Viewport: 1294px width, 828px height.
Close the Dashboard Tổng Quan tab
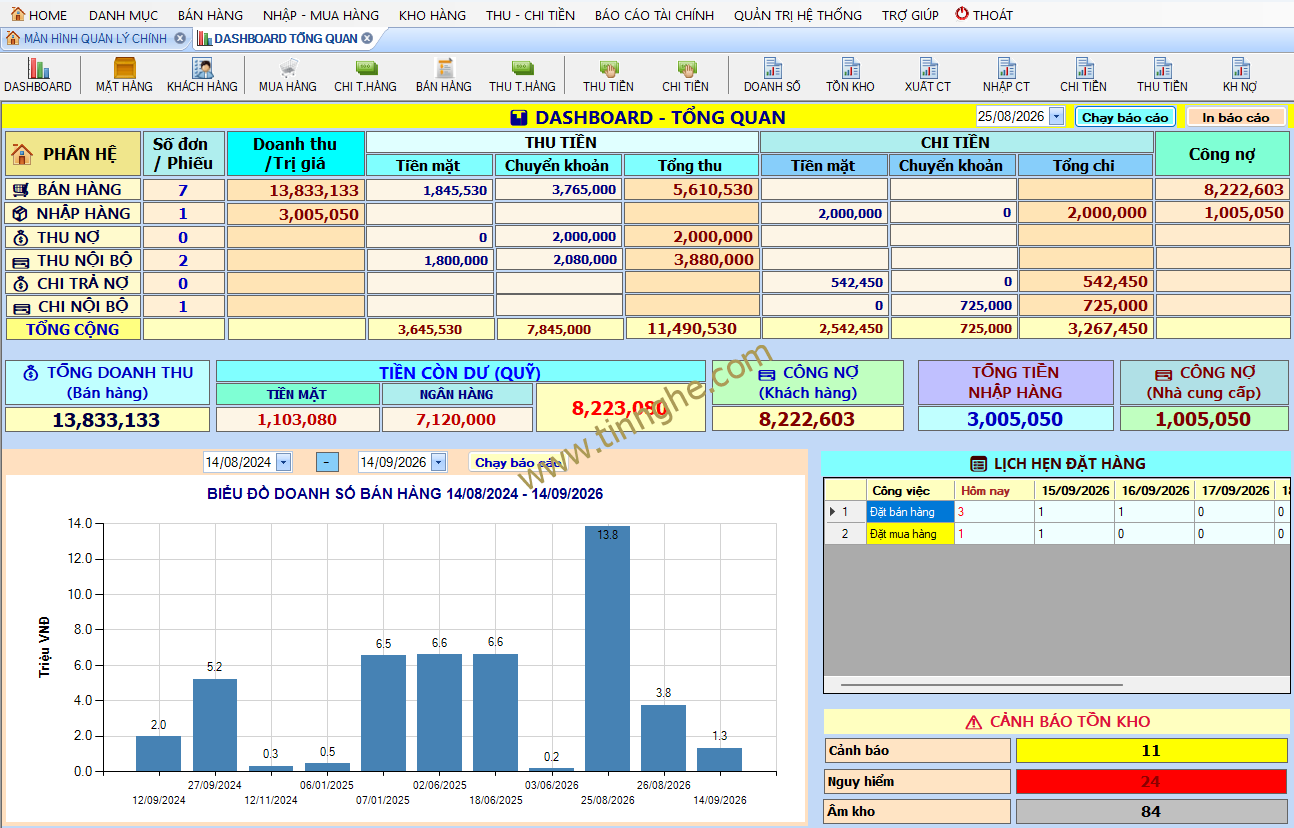coord(367,38)
